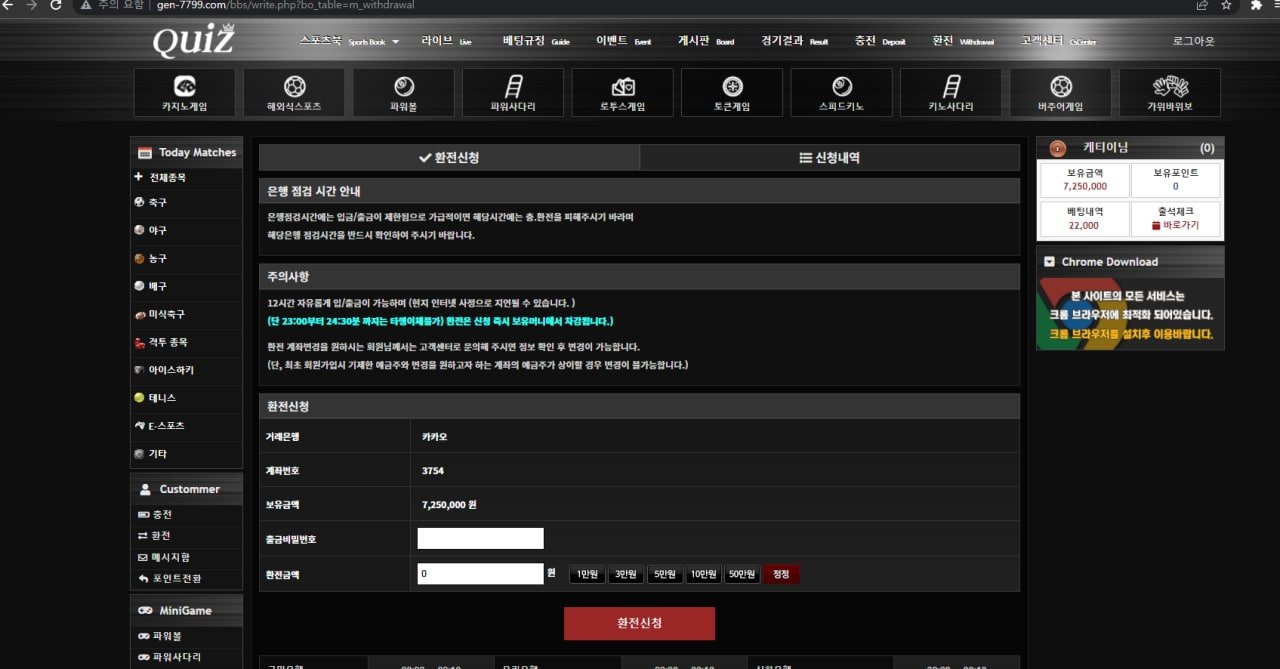
Task: Add 10만원 to the withdrawal amount
Action: [703, 574]
